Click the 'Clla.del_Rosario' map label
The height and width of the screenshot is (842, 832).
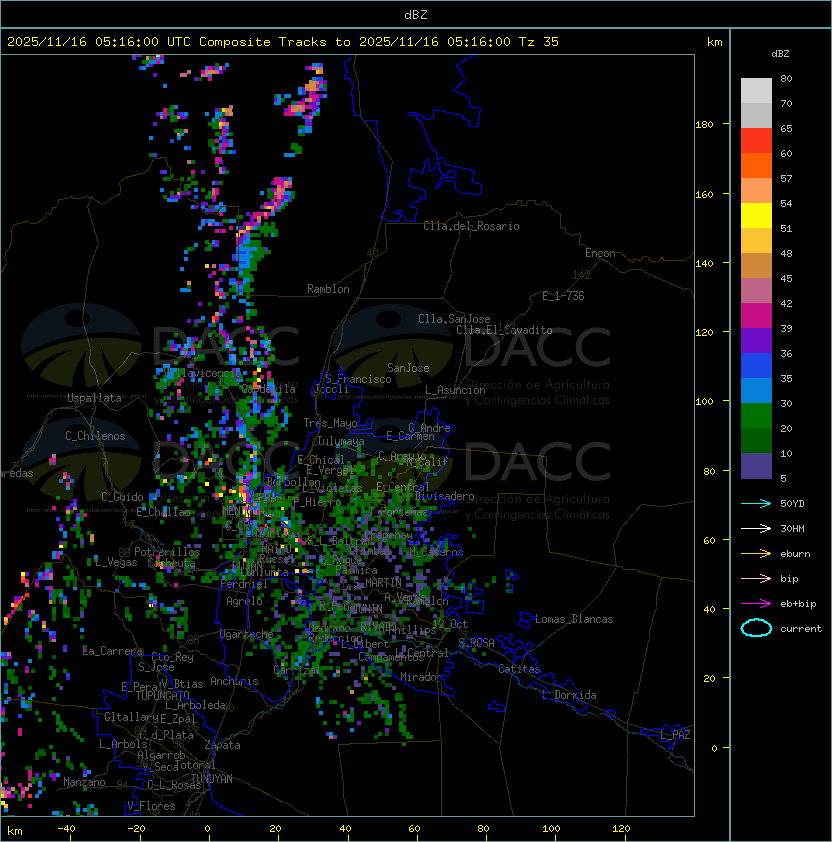tap(471, 226)
